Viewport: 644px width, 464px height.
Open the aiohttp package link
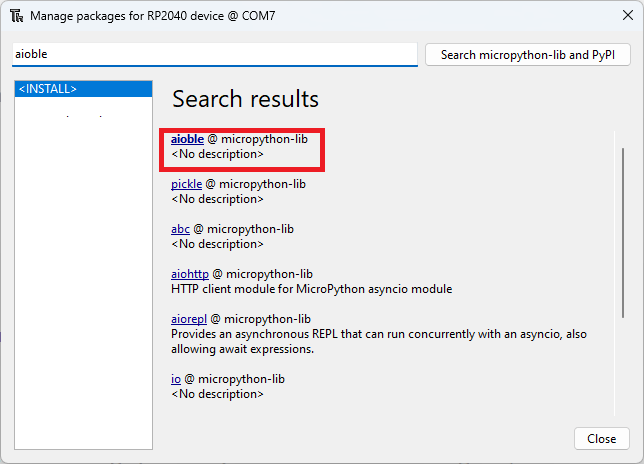coord(190,274)
